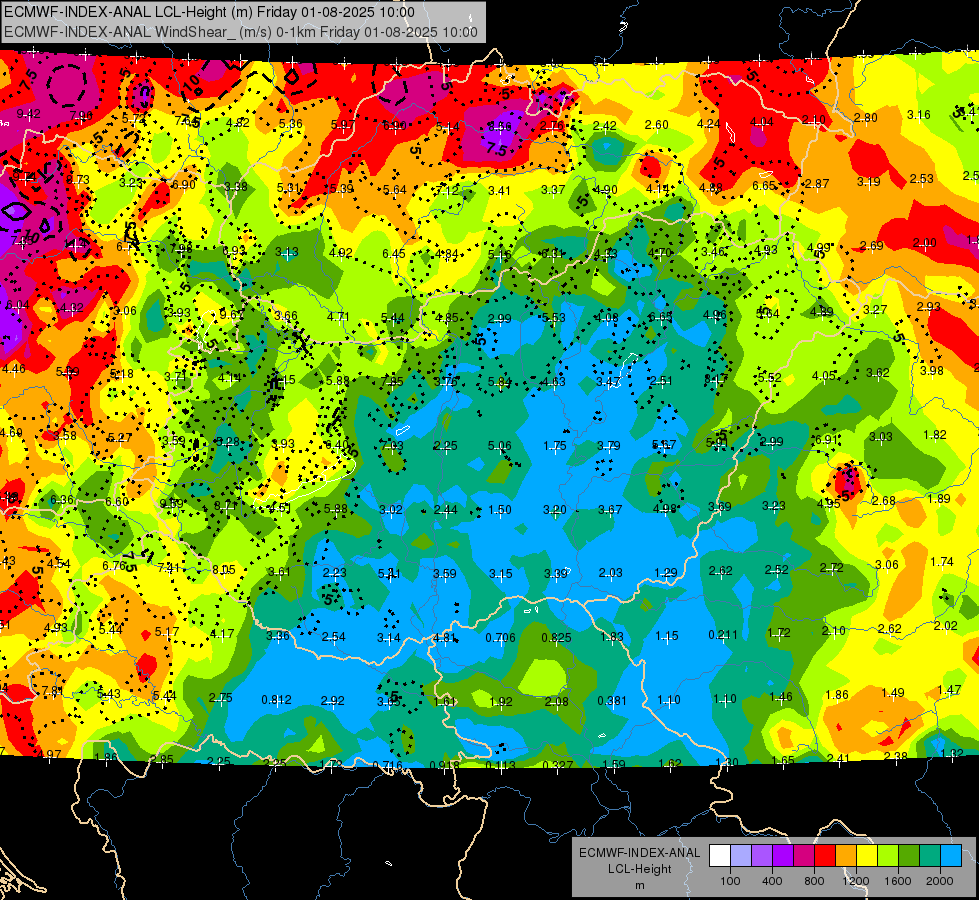The width and height of the screenshot is (979, 900).
Task: Click the legend's ECMWF-INDEX-ANAL label
Action: [x=639, y=853]
